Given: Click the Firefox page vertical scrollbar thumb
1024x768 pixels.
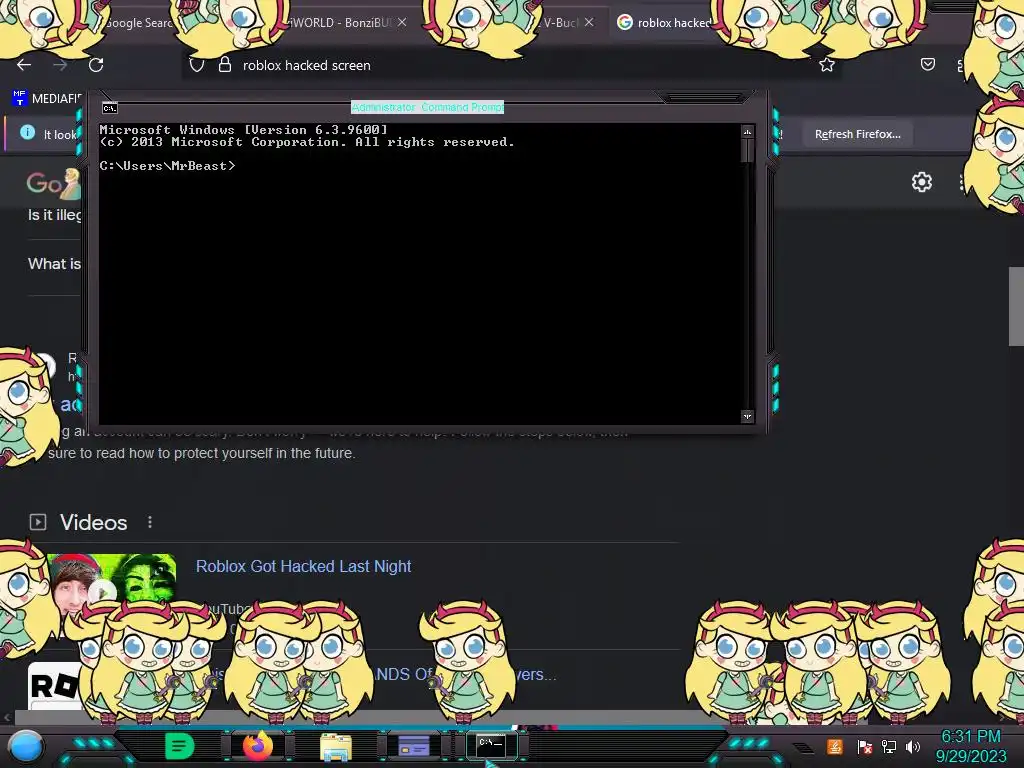Looking at the screenshot, I should [1016, 307].
